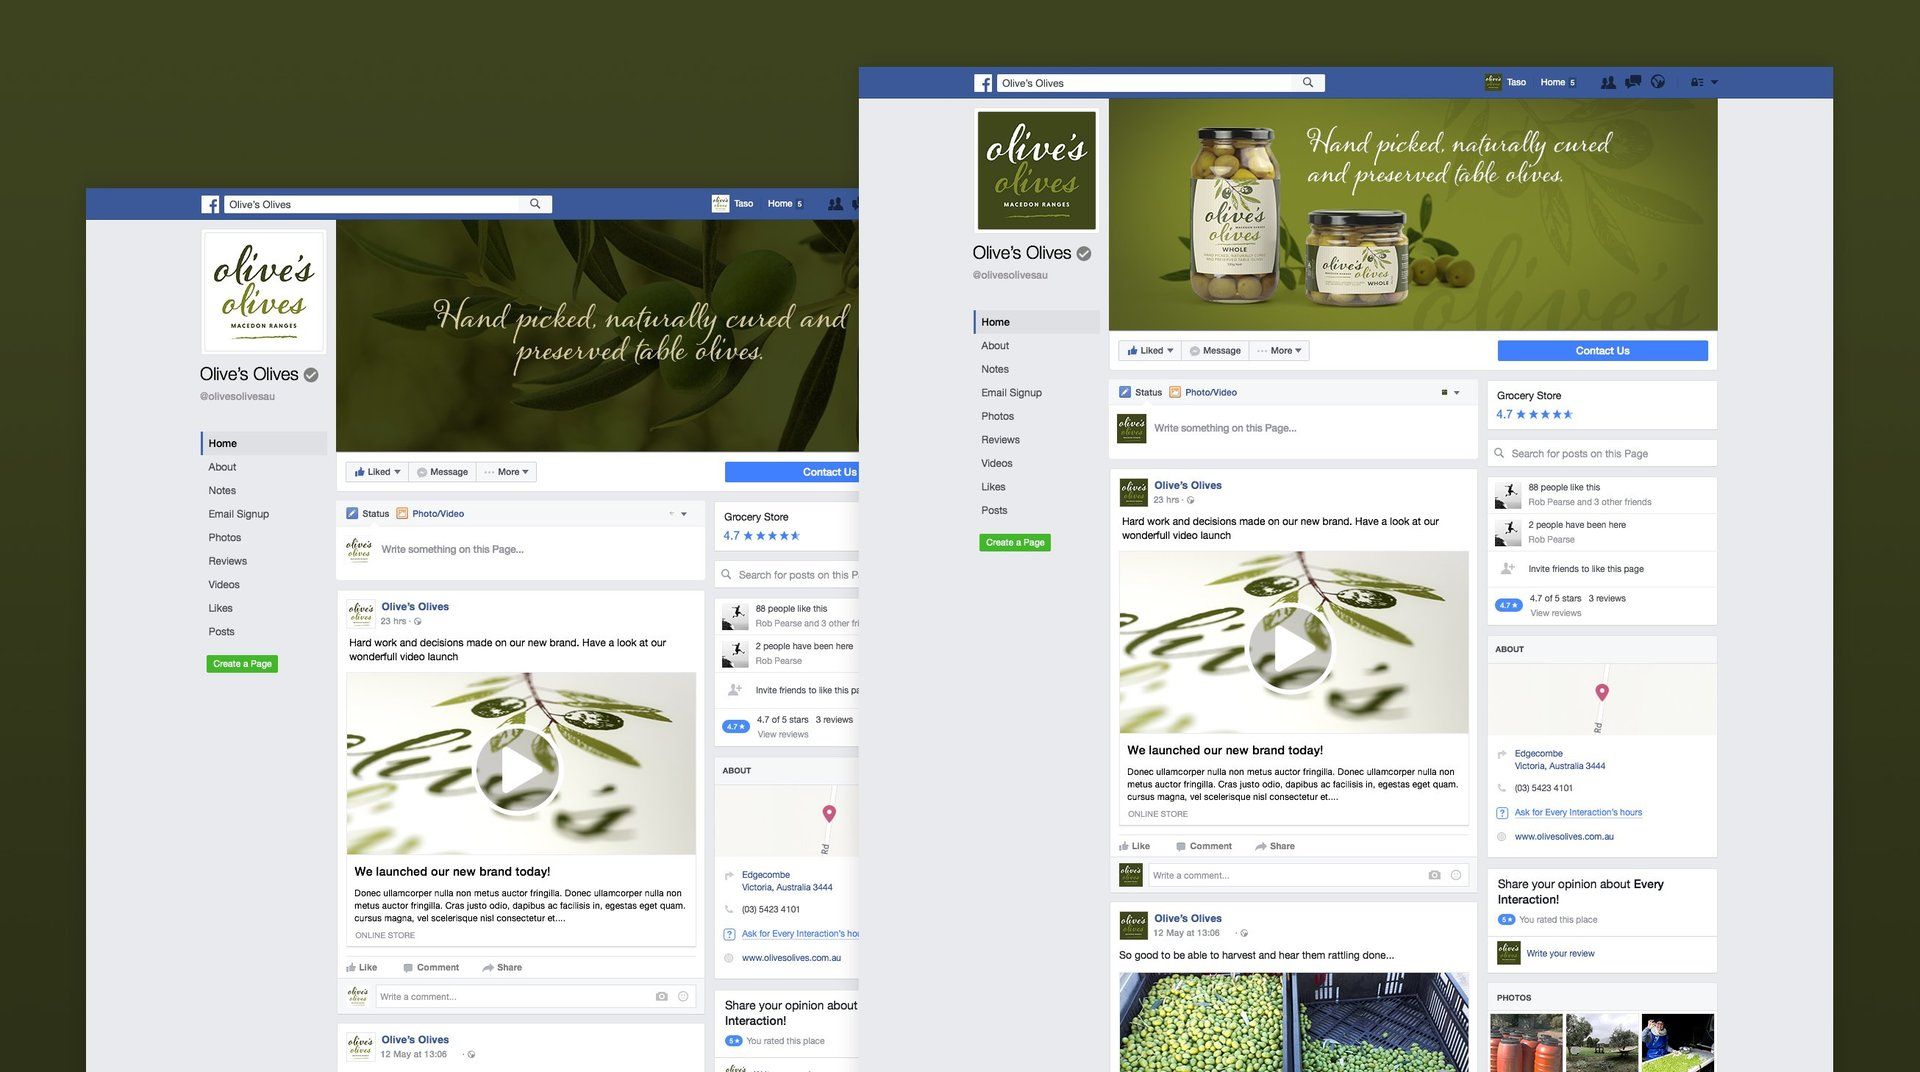Viewport: 1920px width, 1072px height.
Task: Open Photos in right window sidebar
Action: (x=997, y=416)
